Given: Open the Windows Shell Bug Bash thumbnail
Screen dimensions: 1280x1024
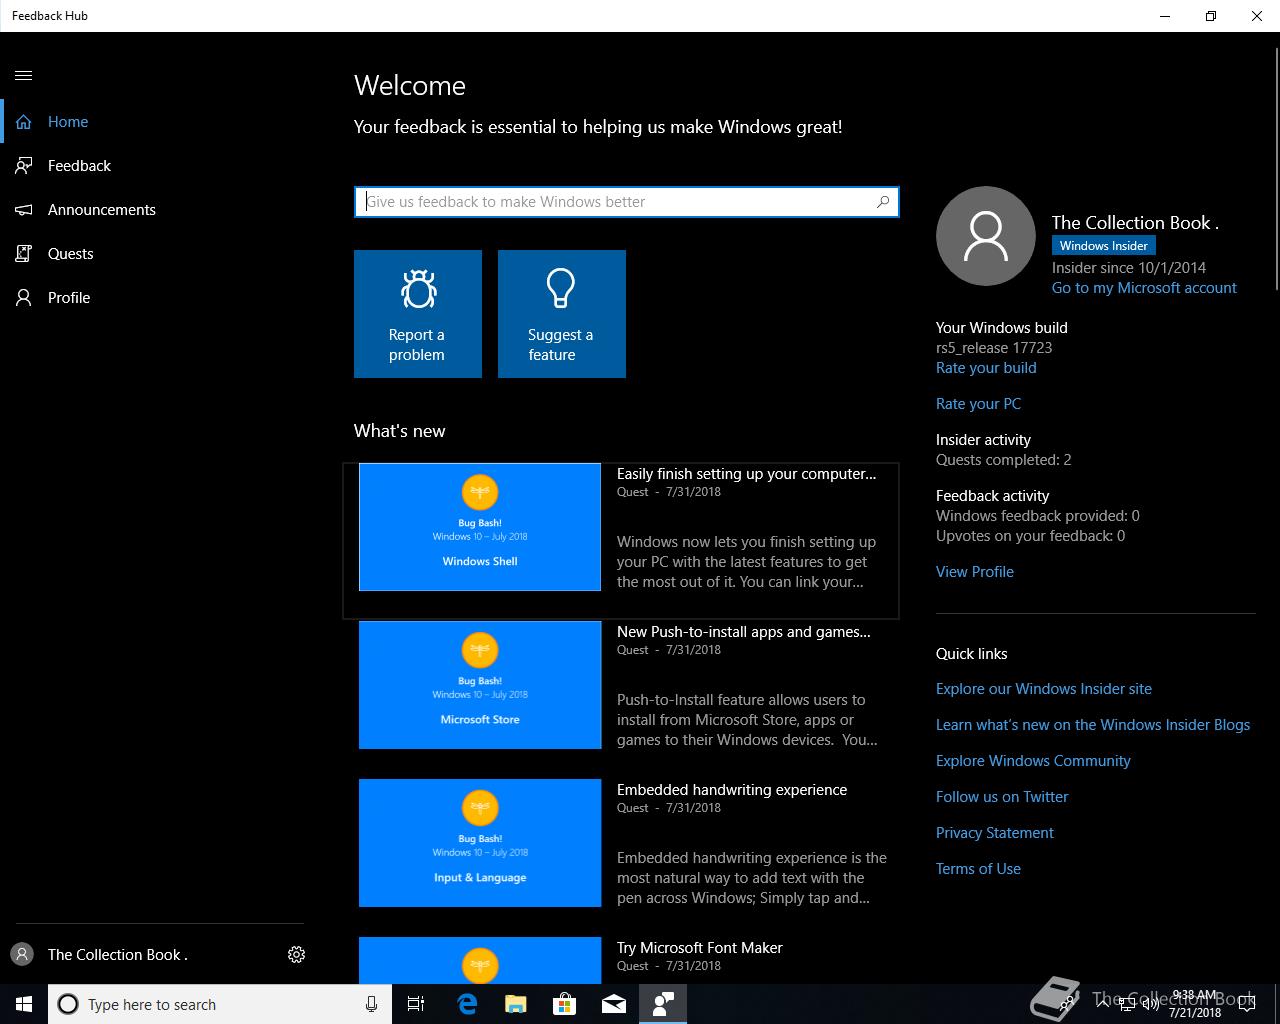Looking at the screenshot, I should pyautogui.click(x=480, y=527).
